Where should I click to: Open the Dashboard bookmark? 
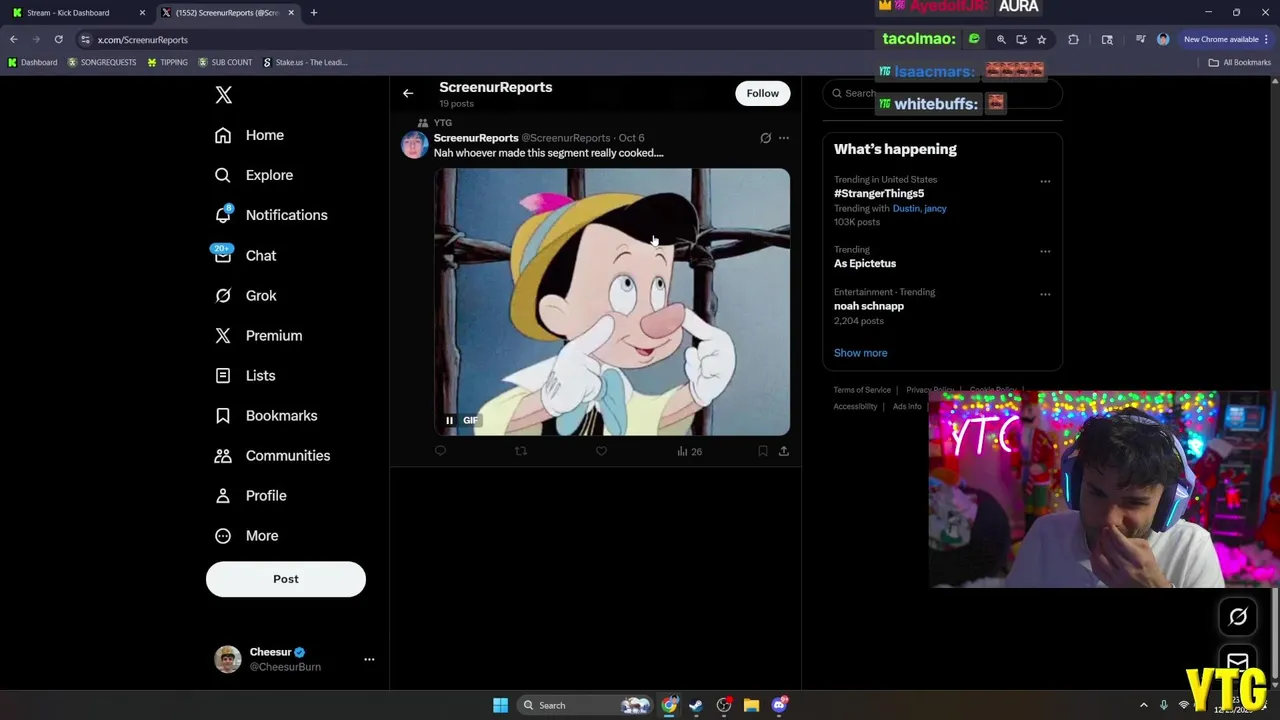(x=32, y=62)
